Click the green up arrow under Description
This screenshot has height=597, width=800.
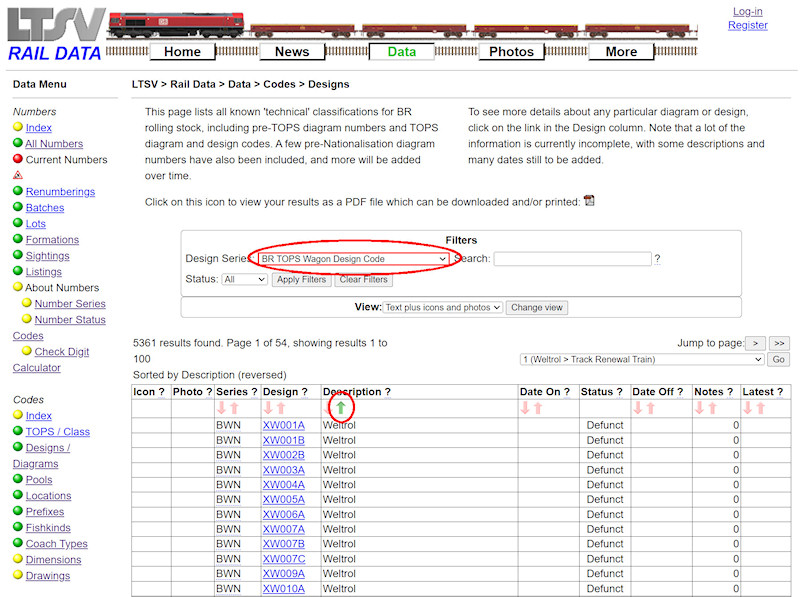click(340, 408)
